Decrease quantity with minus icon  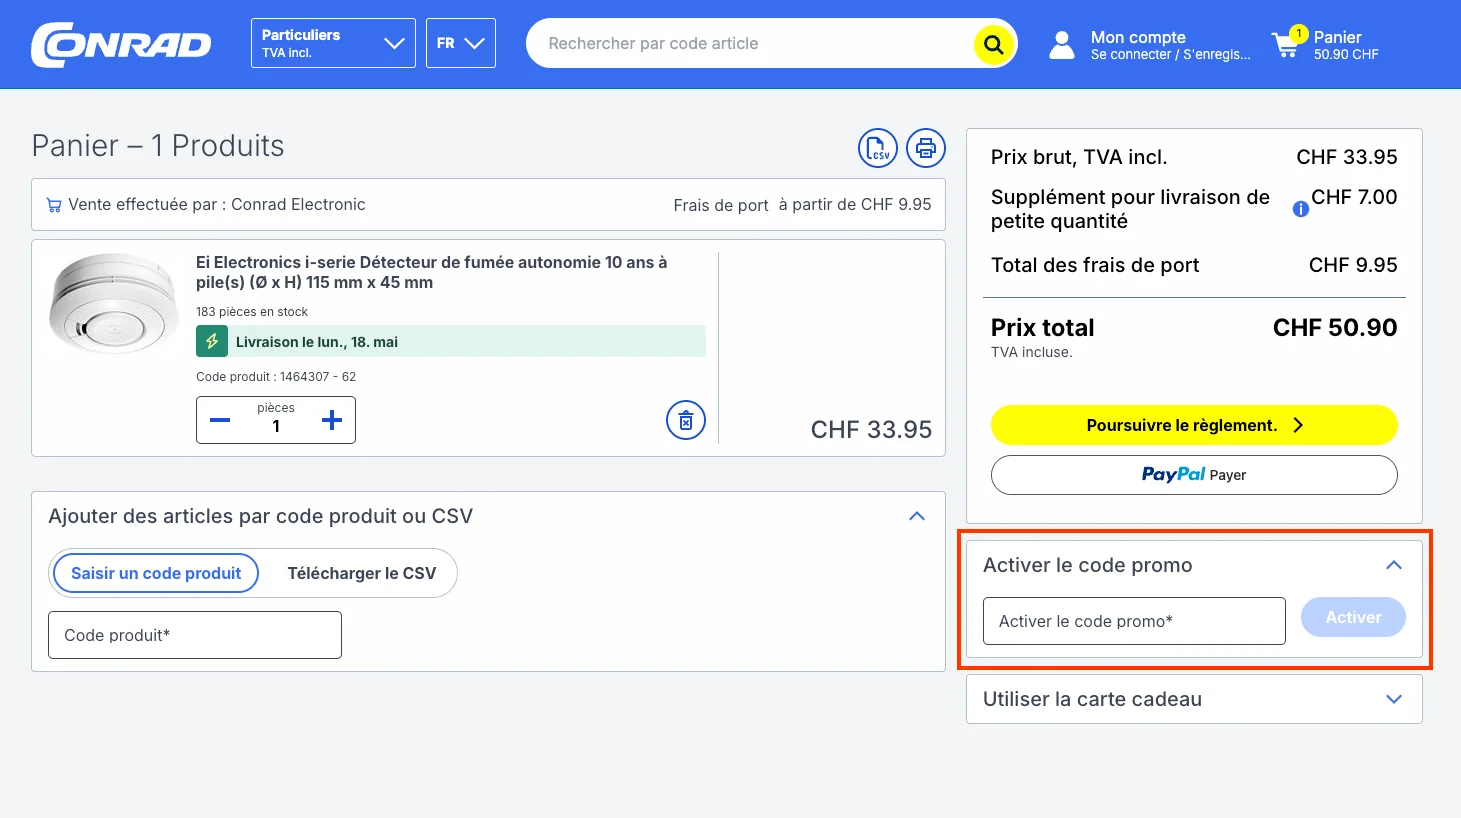pyautogui.click(x=220, y=420)
